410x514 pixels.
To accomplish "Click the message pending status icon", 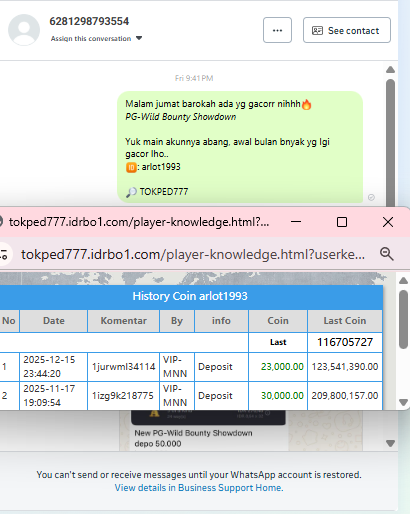I will [371, 197].
